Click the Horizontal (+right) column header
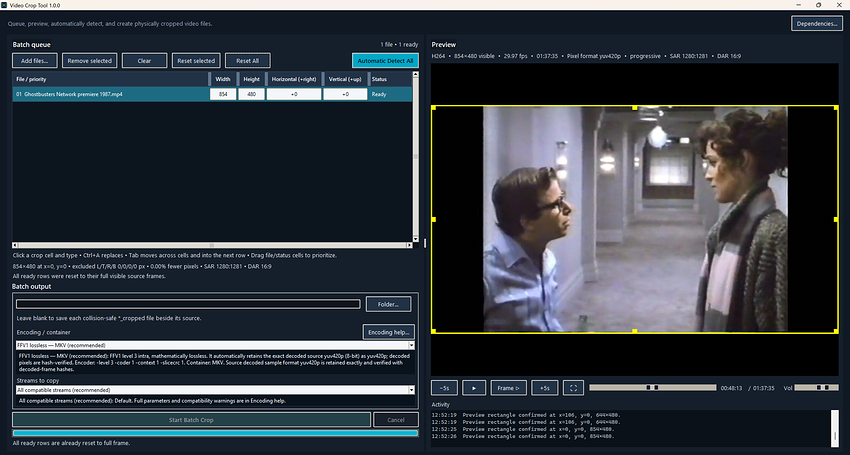The width and height of the screenshot is (850, 455). [x=294, y=79]
